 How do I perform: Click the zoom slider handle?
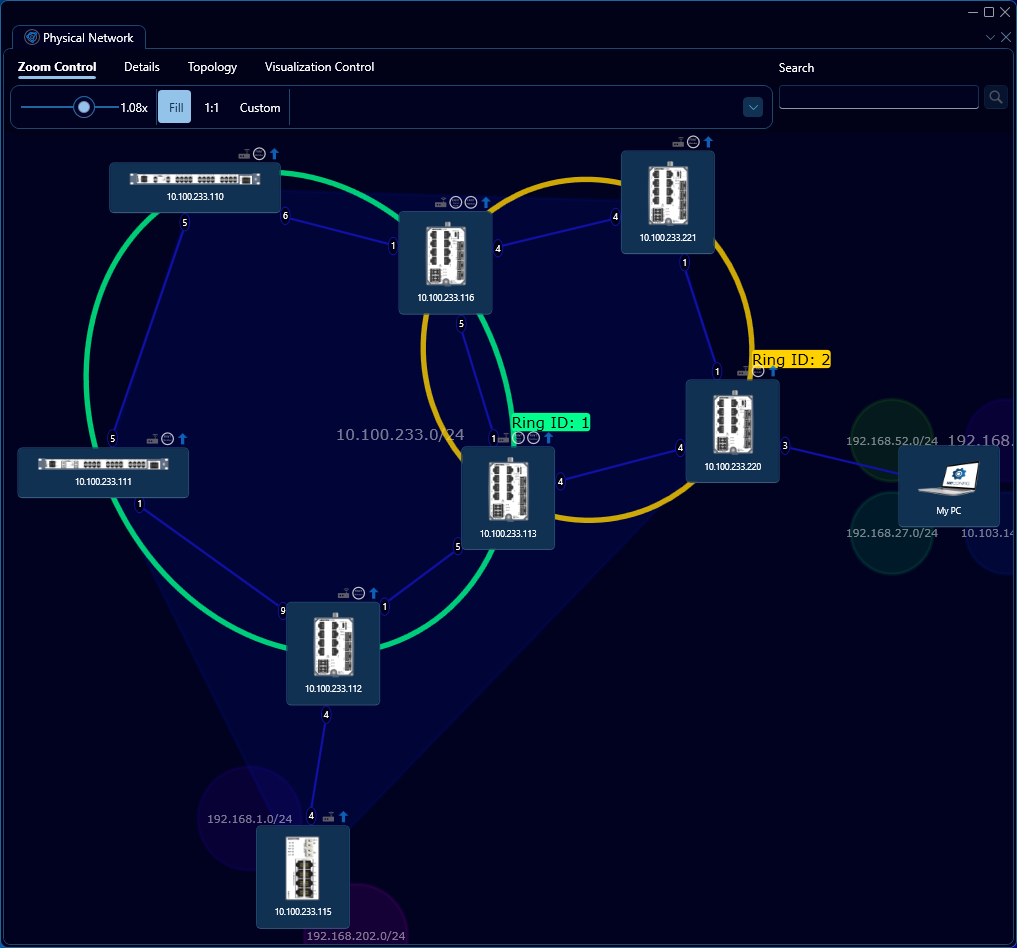[84, 107]
